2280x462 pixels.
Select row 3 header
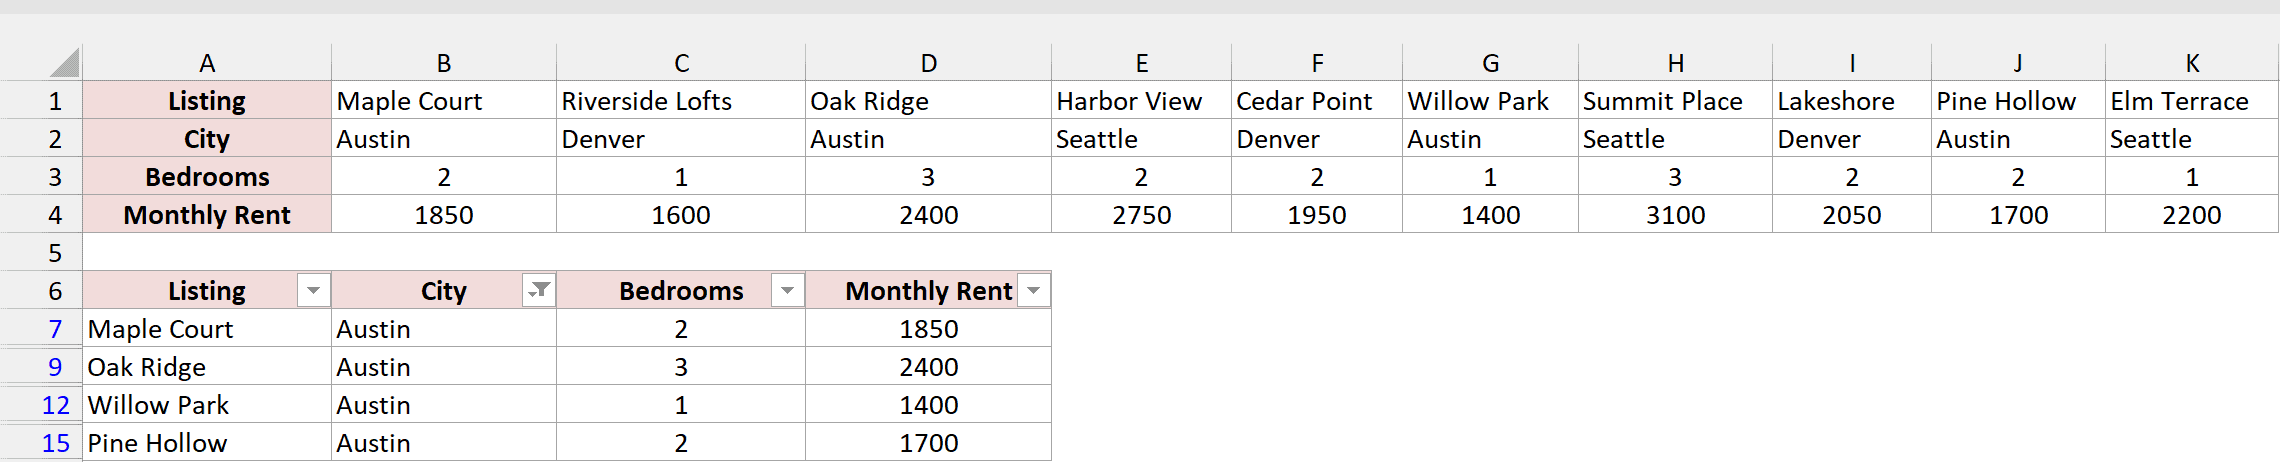point(41,176)
